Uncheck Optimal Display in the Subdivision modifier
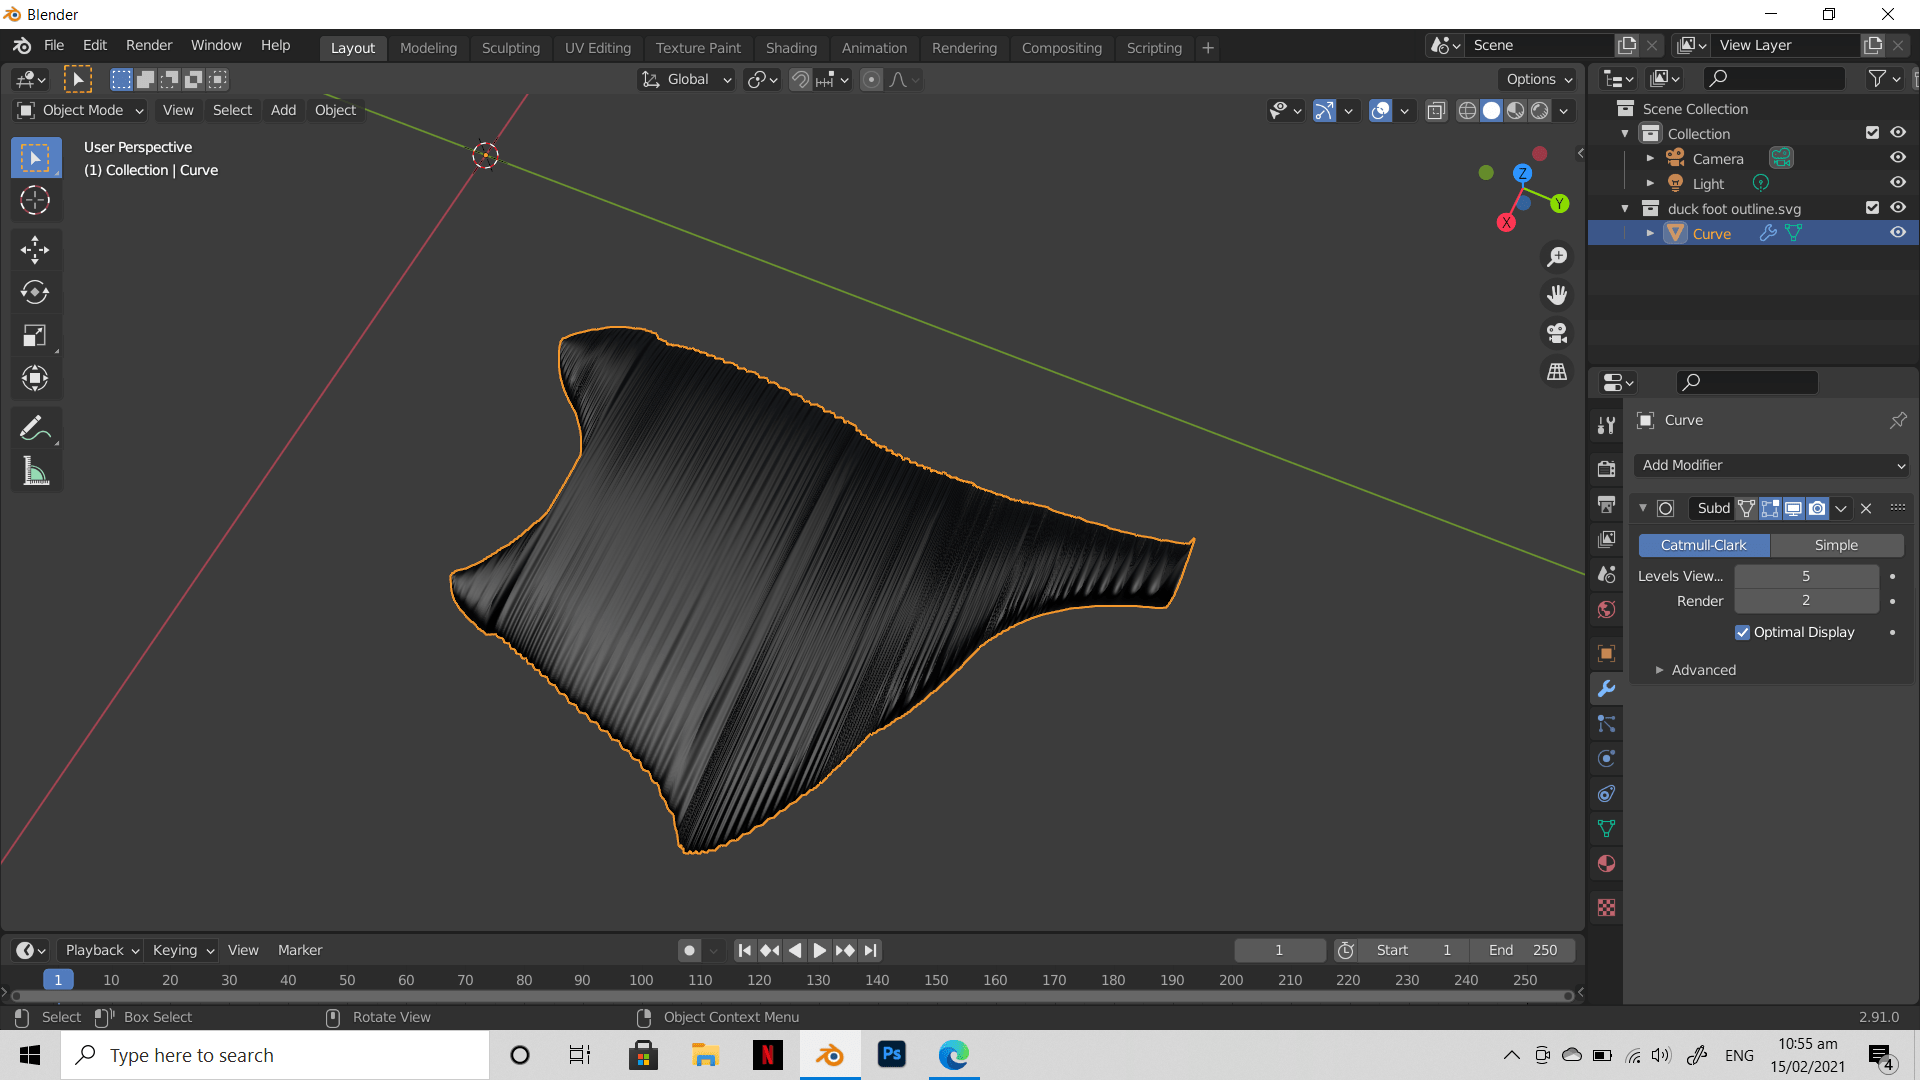Image resolution: width=1920 pixels, height=1080 pixels. [x=1742, y=632]
